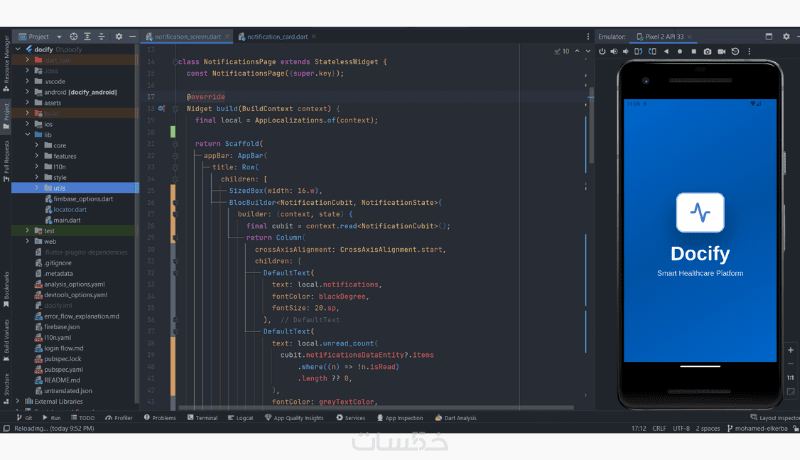
Task: Open App Inspection tool window
Action: pos(400,418)
